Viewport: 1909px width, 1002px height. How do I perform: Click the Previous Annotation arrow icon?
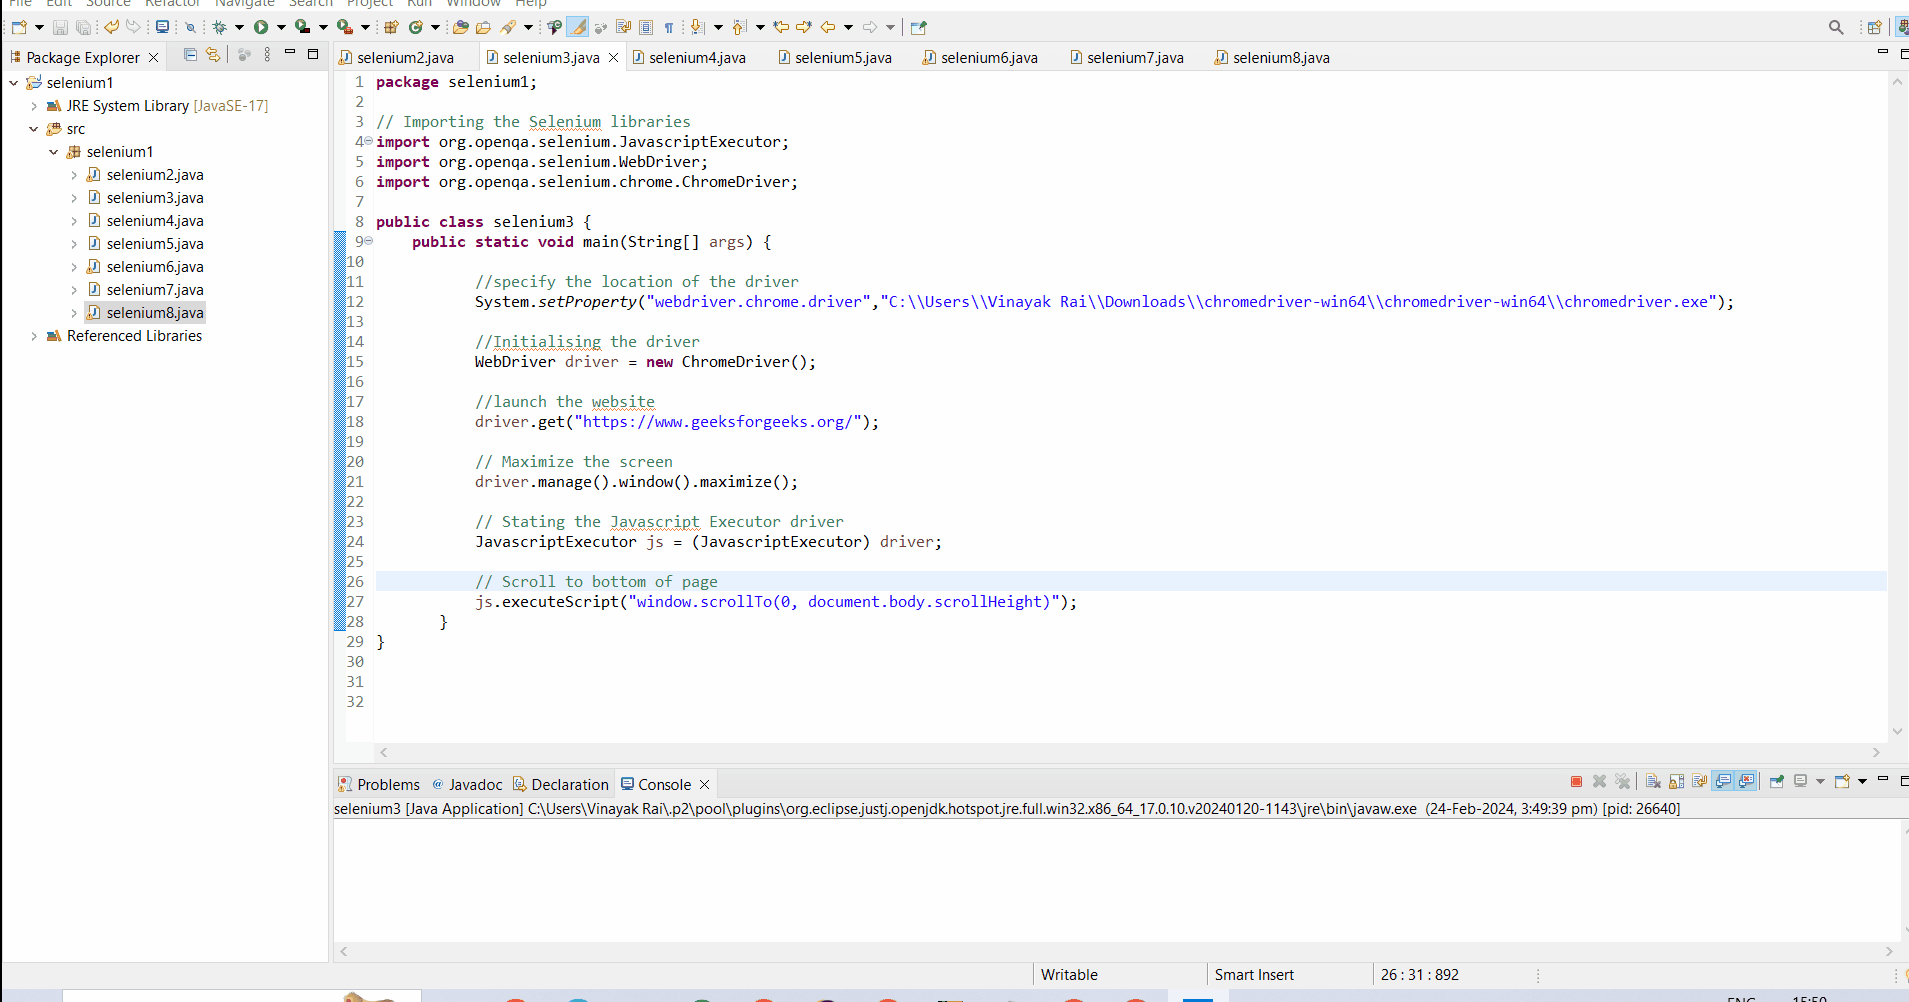coord(739,27)
